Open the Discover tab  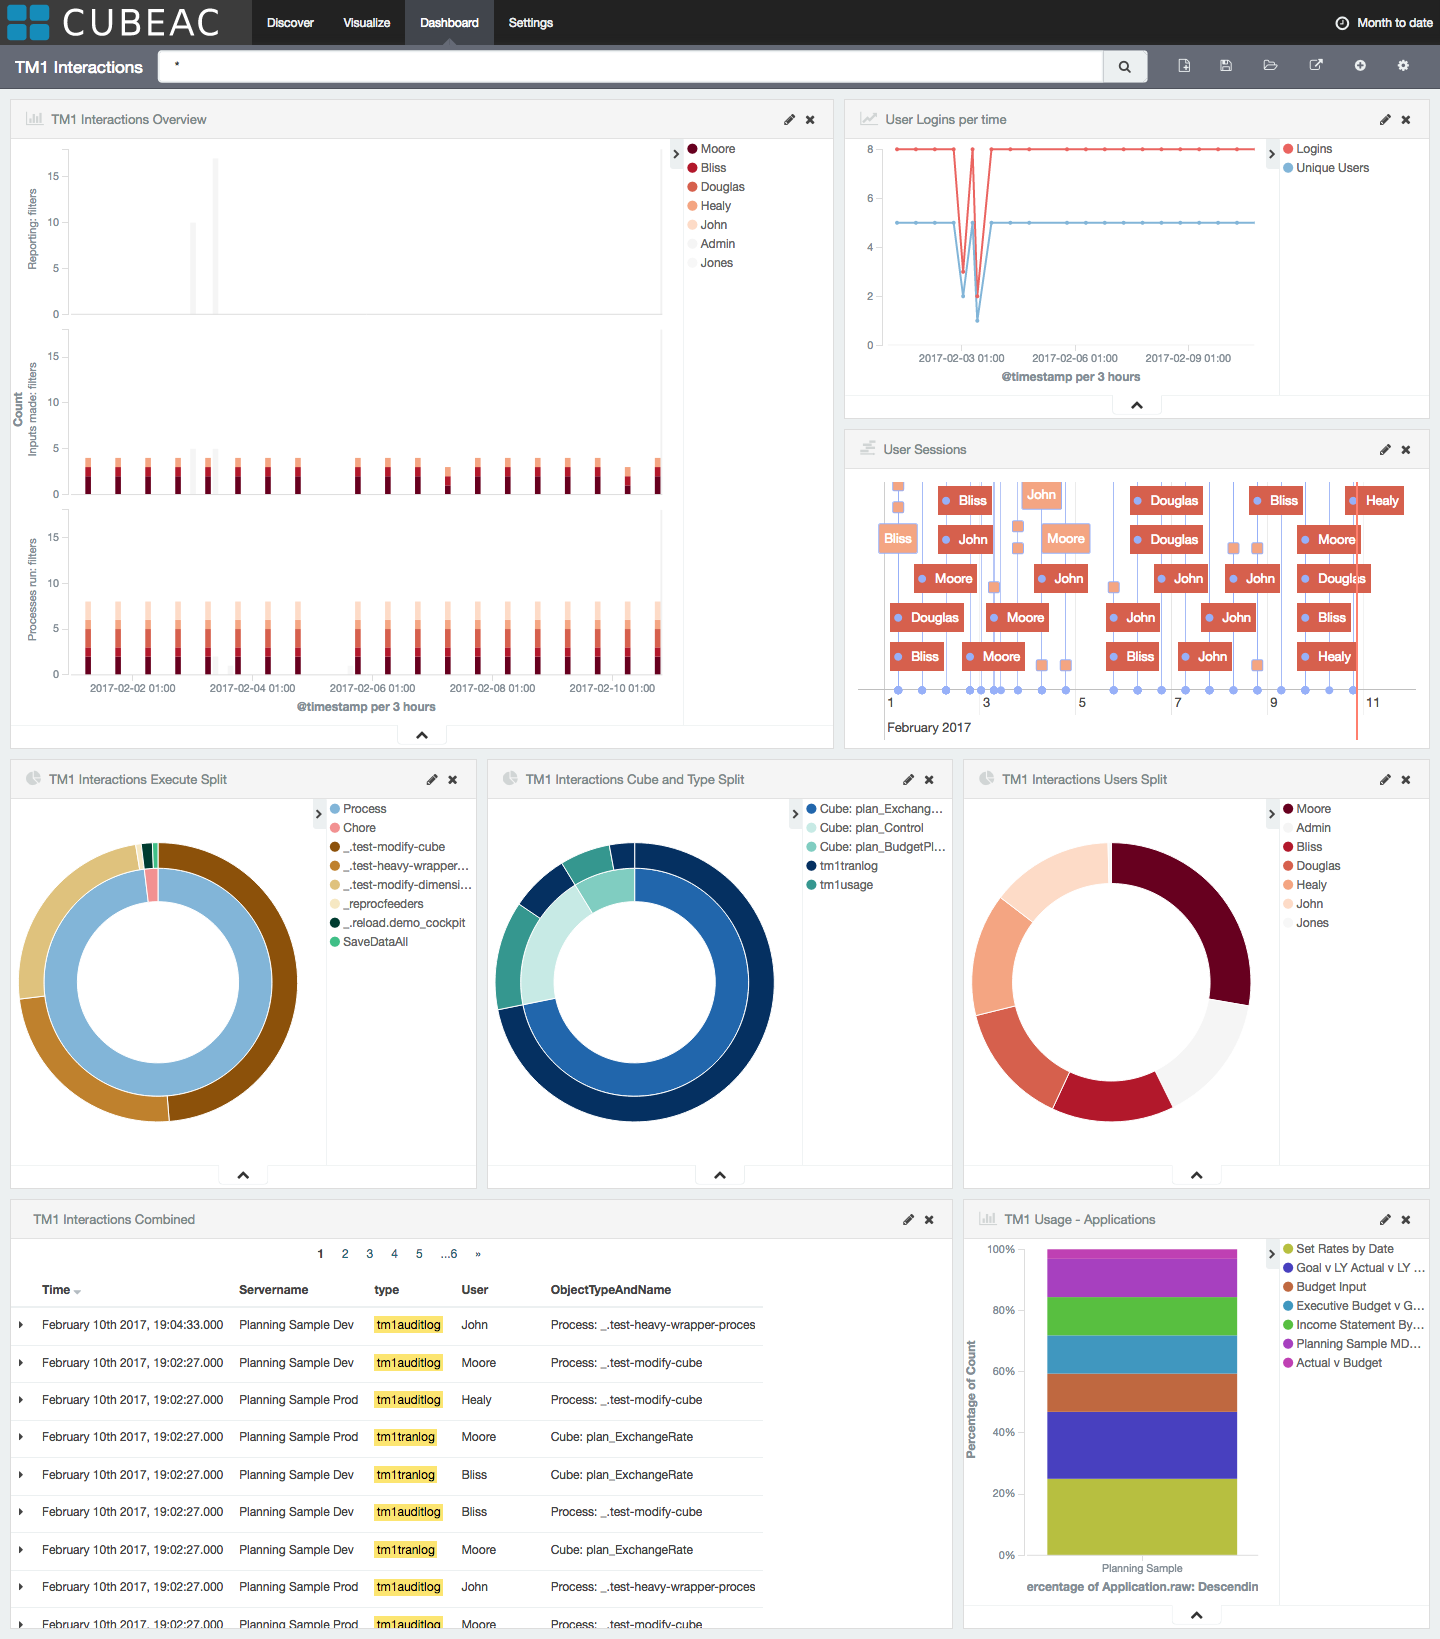click(x=290, y=23)
